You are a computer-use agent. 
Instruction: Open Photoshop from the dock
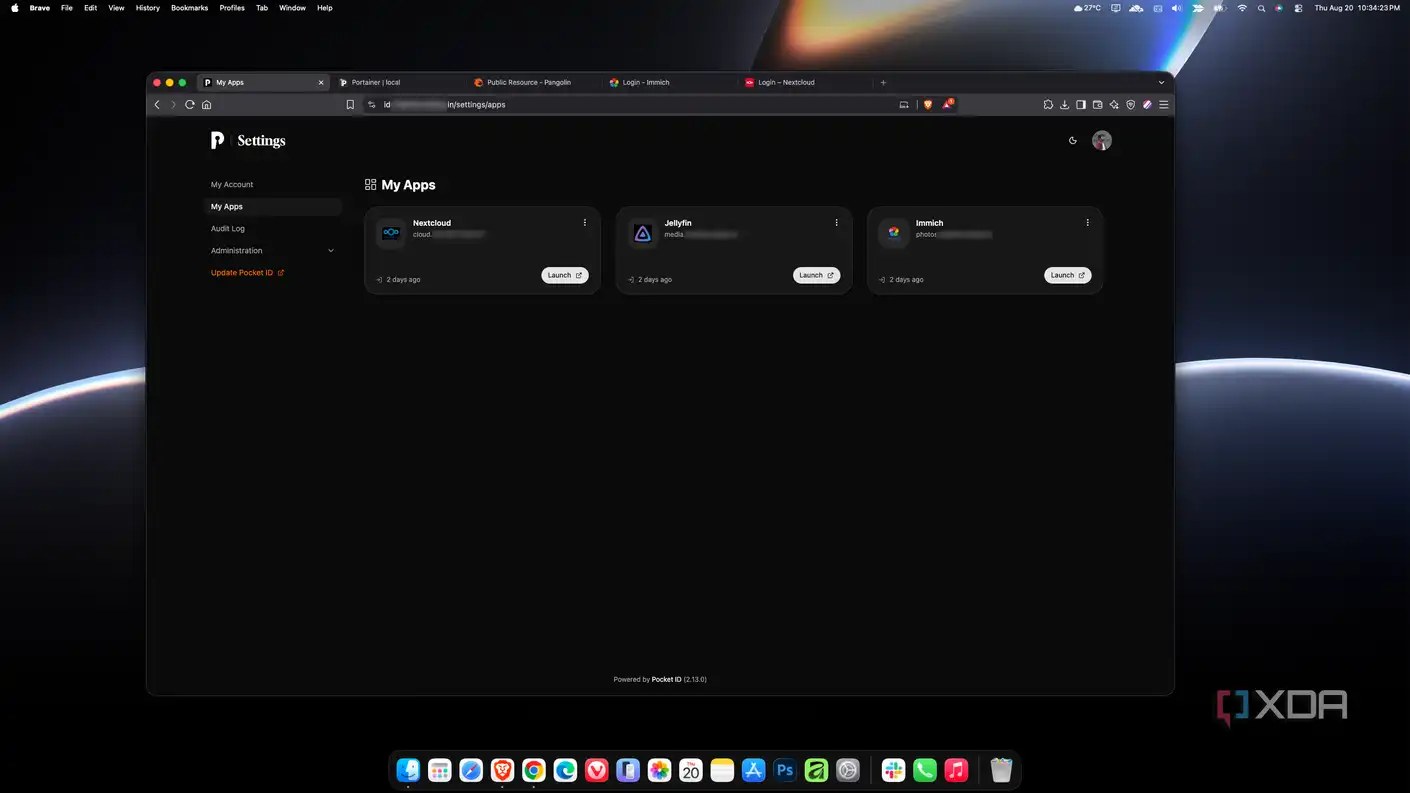(785, 770)
